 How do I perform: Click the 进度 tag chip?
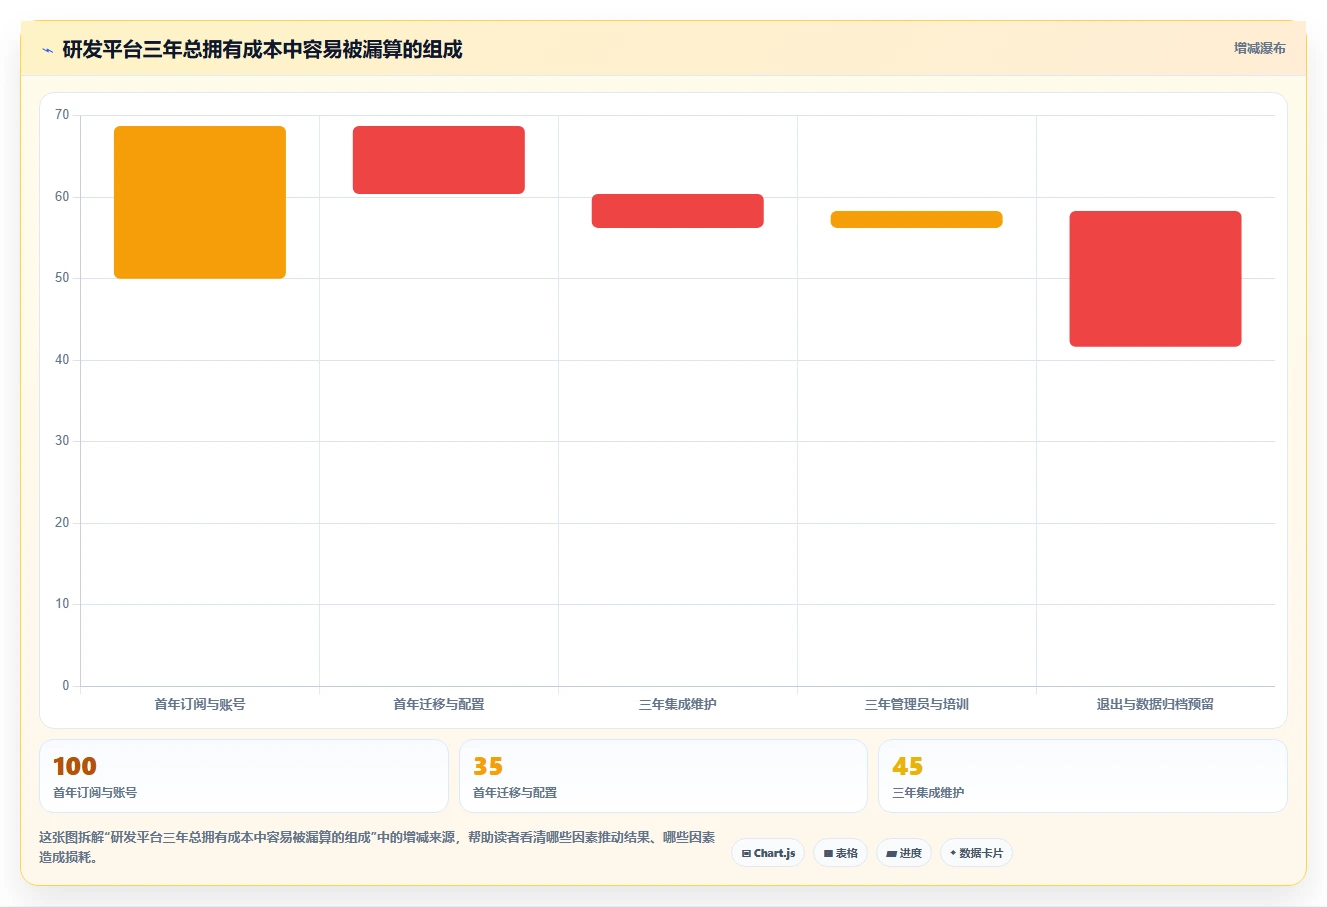(904, 853)
